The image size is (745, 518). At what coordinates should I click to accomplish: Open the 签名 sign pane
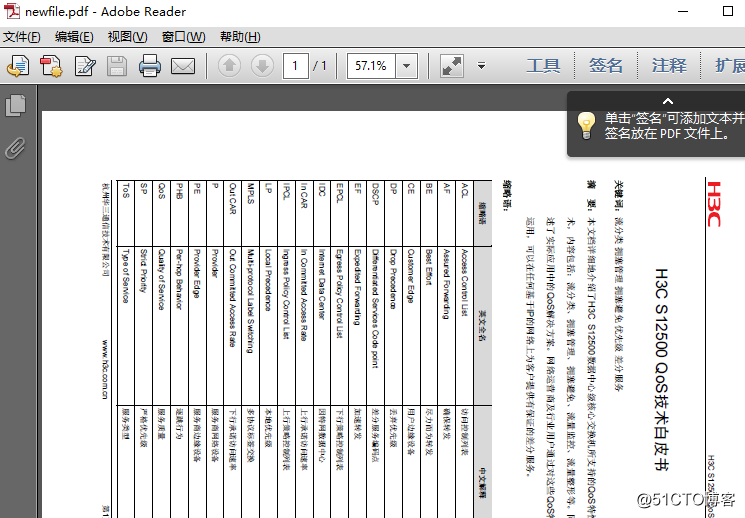[606, 66]
